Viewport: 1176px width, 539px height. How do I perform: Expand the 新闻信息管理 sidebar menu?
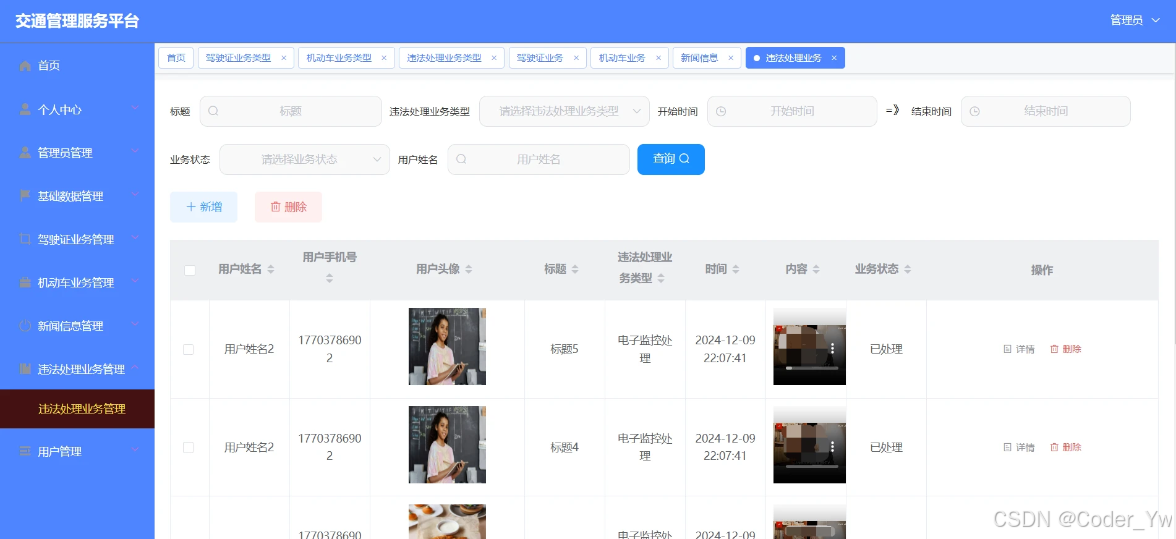(135, 325)
